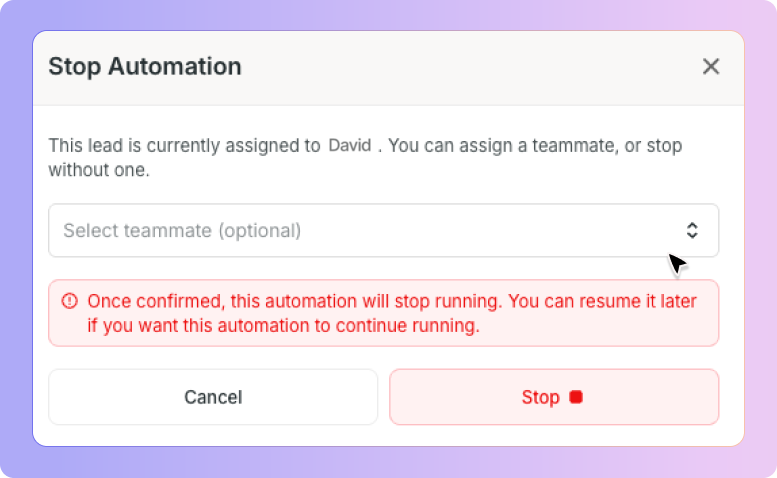This screenshot has width=777, height=478.
Task: Click the red warning message banner
Action: coord(384,313)
